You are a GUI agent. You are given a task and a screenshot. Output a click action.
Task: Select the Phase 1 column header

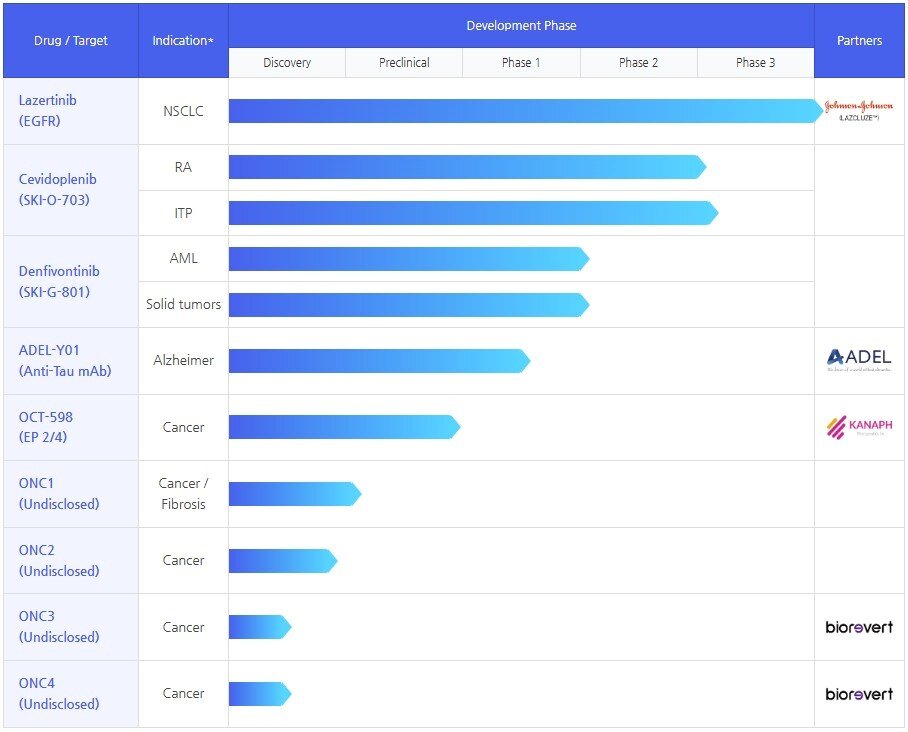[x=521, y=63]
